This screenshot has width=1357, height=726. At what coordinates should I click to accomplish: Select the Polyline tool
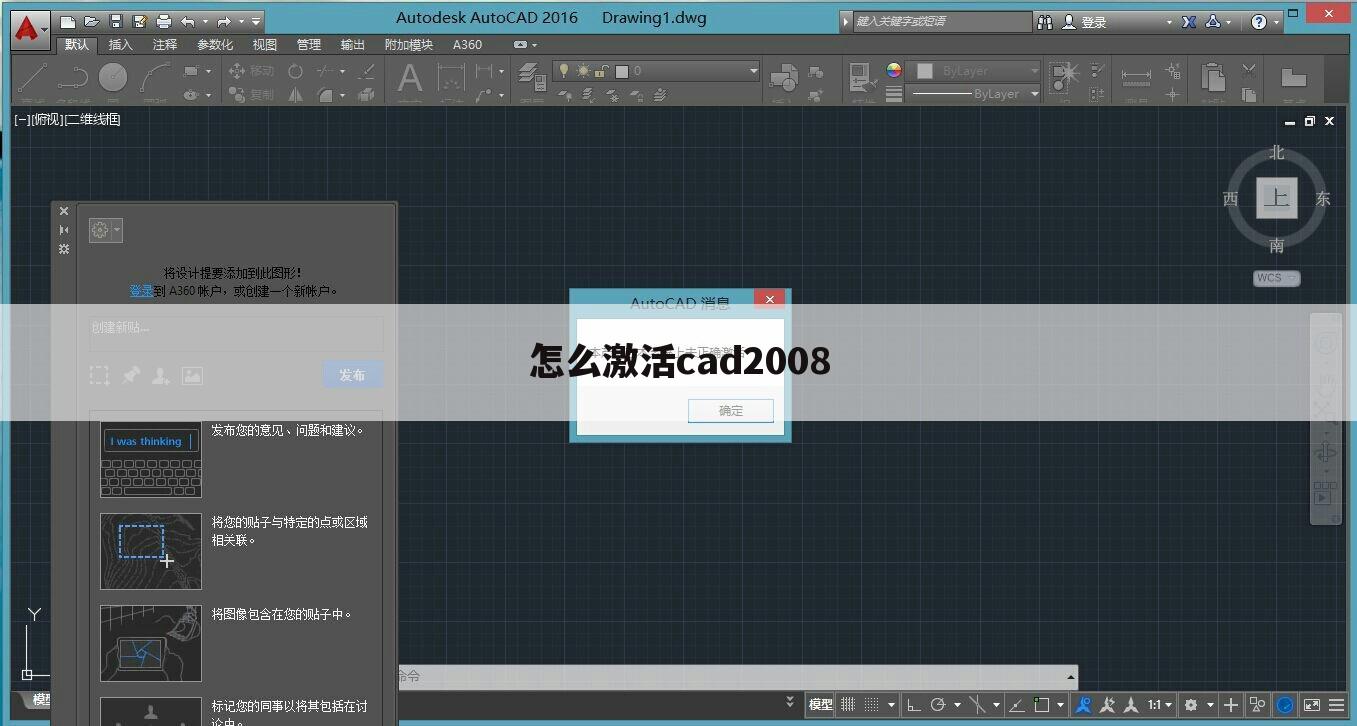(x=73, y=78)
